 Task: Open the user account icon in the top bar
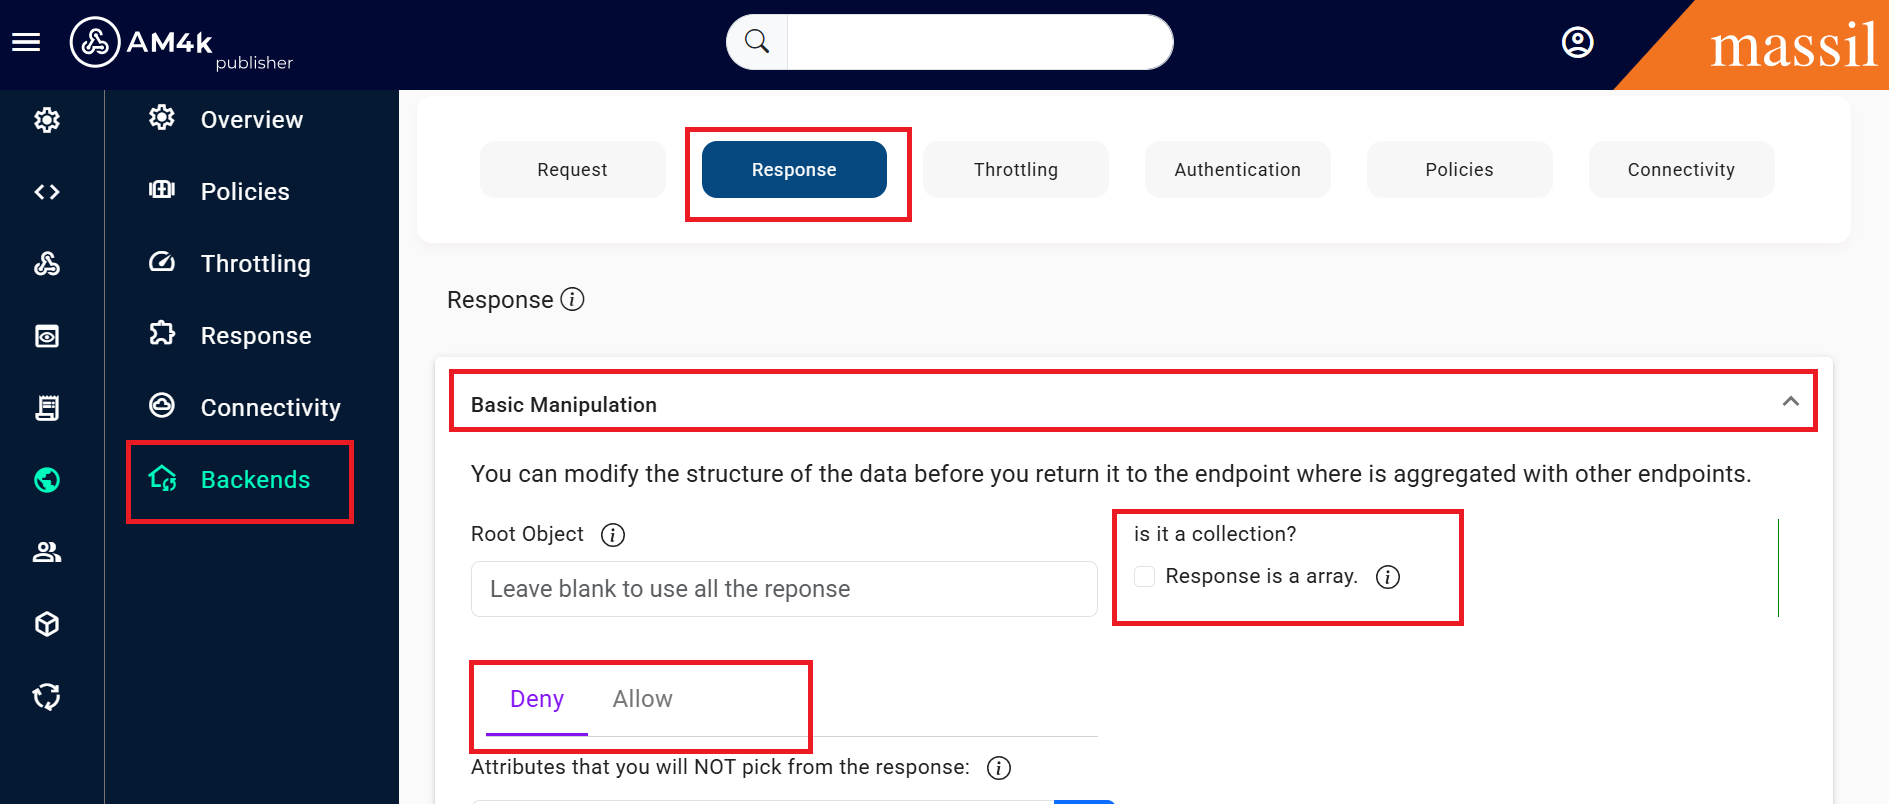click(x=1577, y=42)
